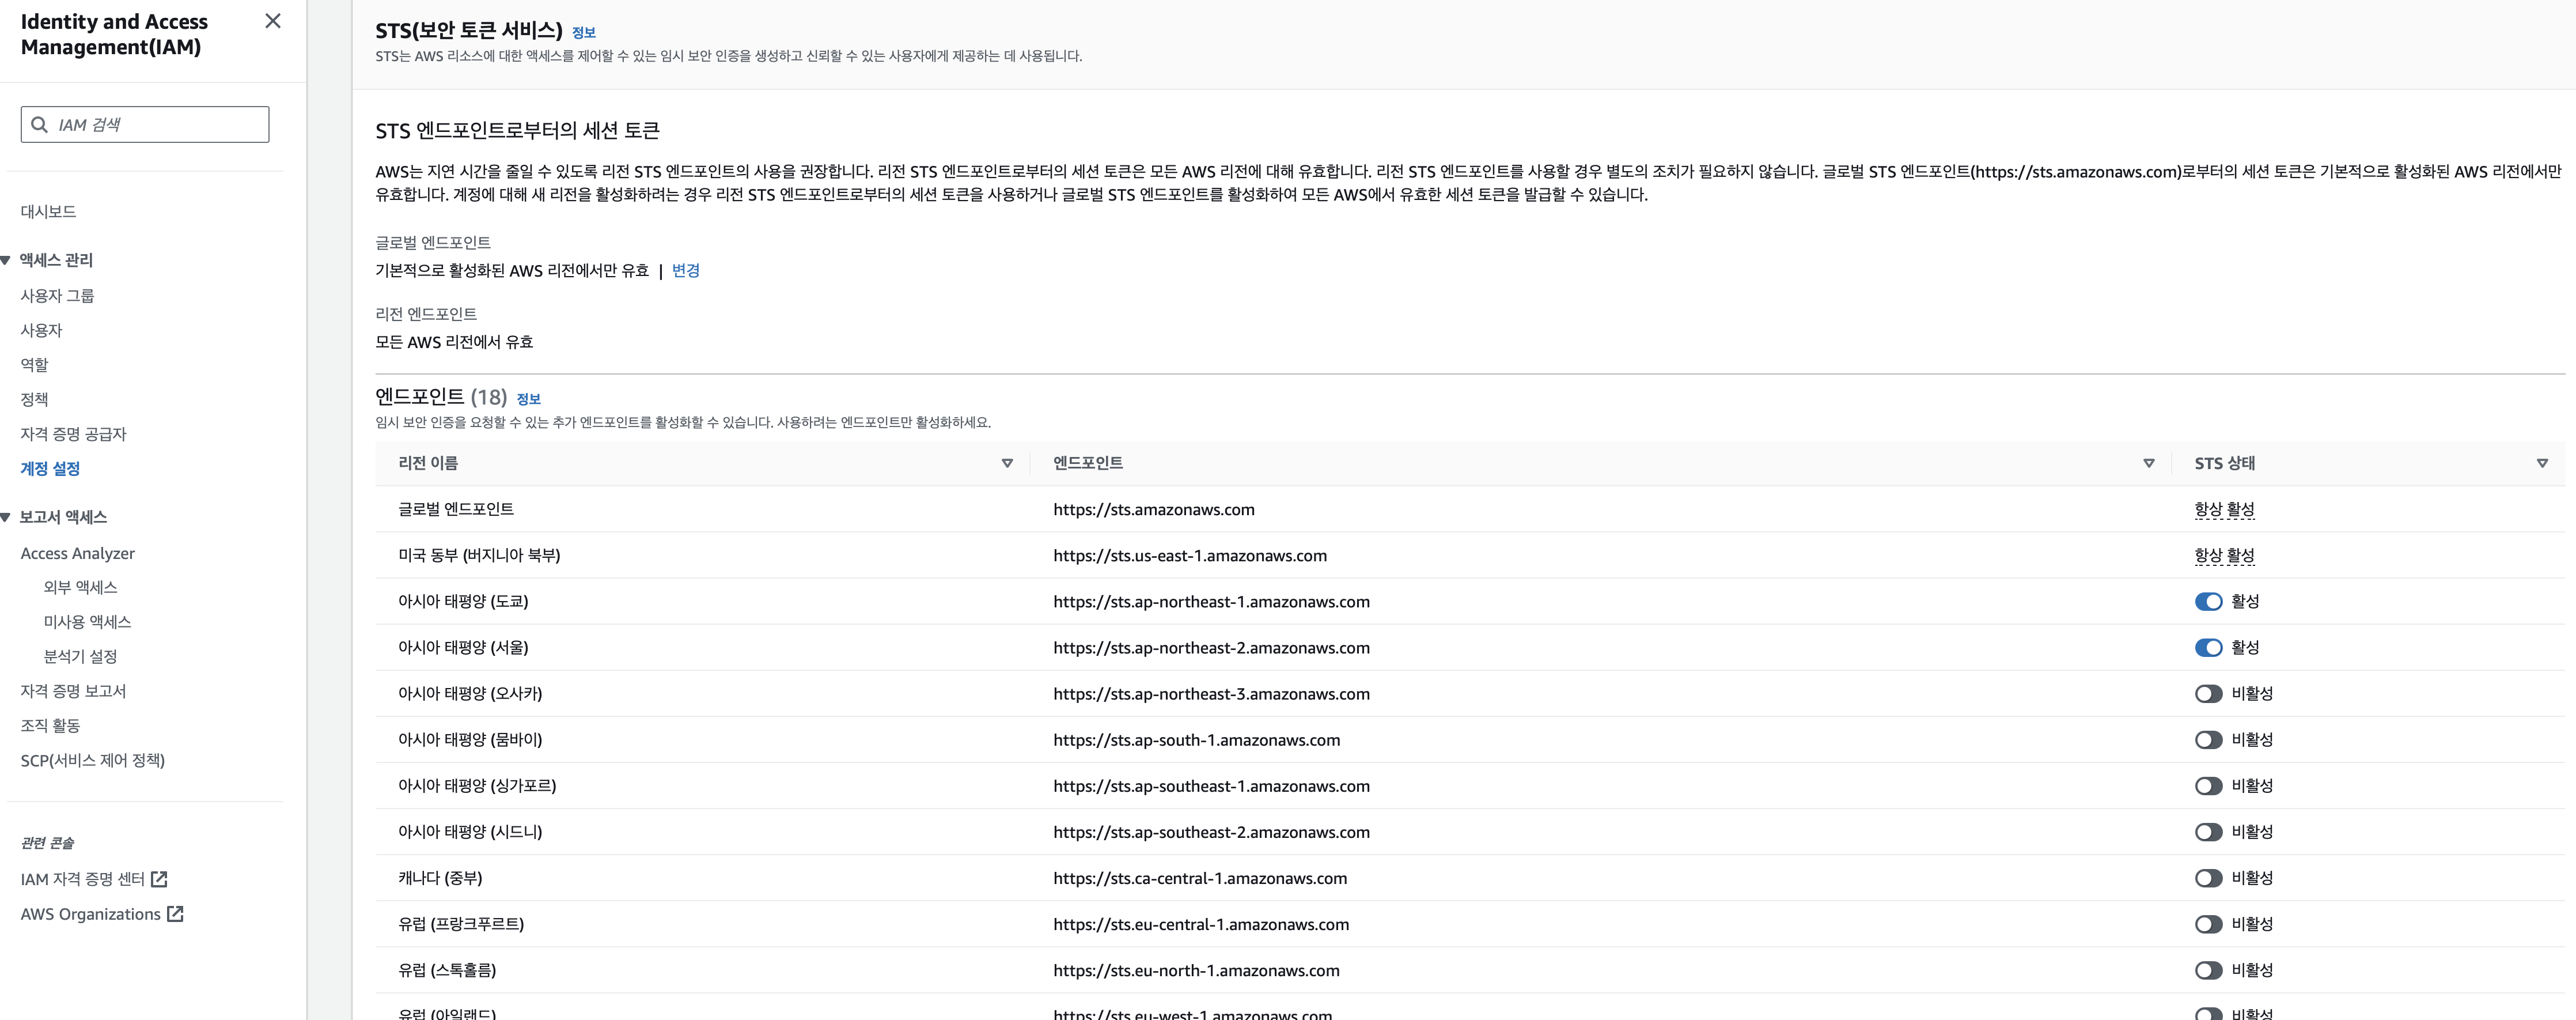Close the IAM navigation panel

tap(272, 21)
